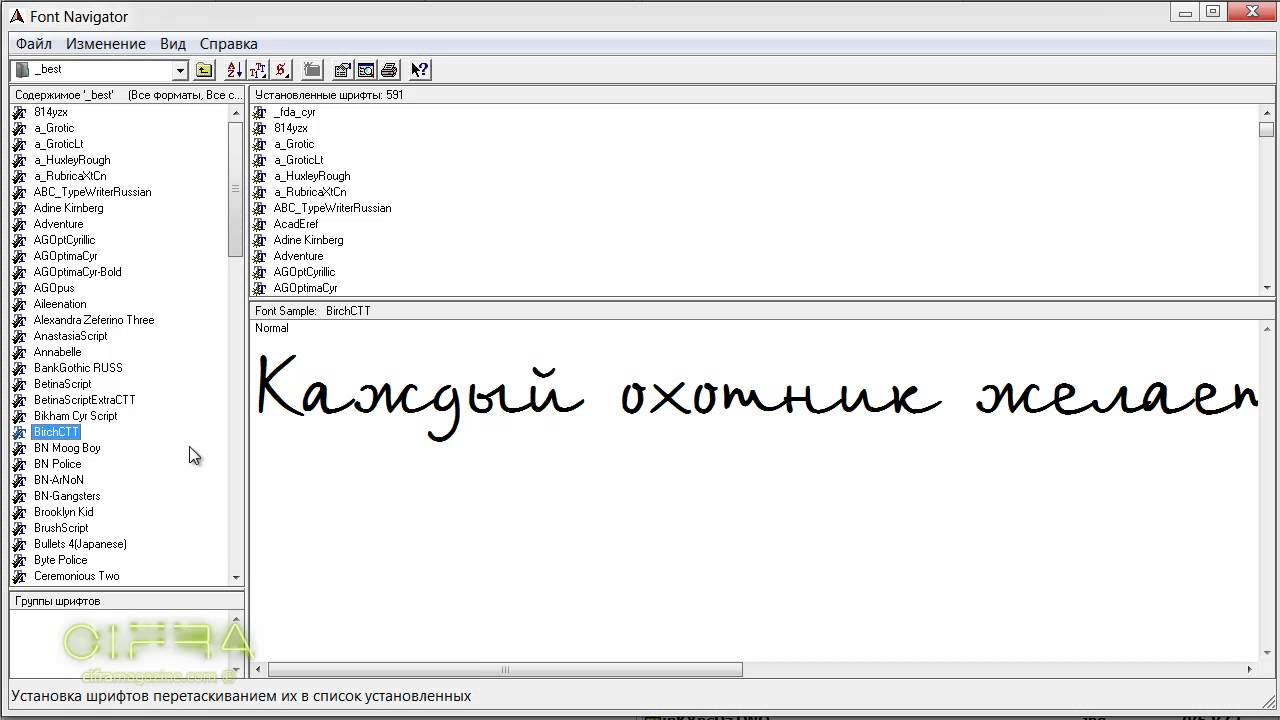The image size is (1280, 720).
Task: Select AGOpus font
Action: coord(54,288)
